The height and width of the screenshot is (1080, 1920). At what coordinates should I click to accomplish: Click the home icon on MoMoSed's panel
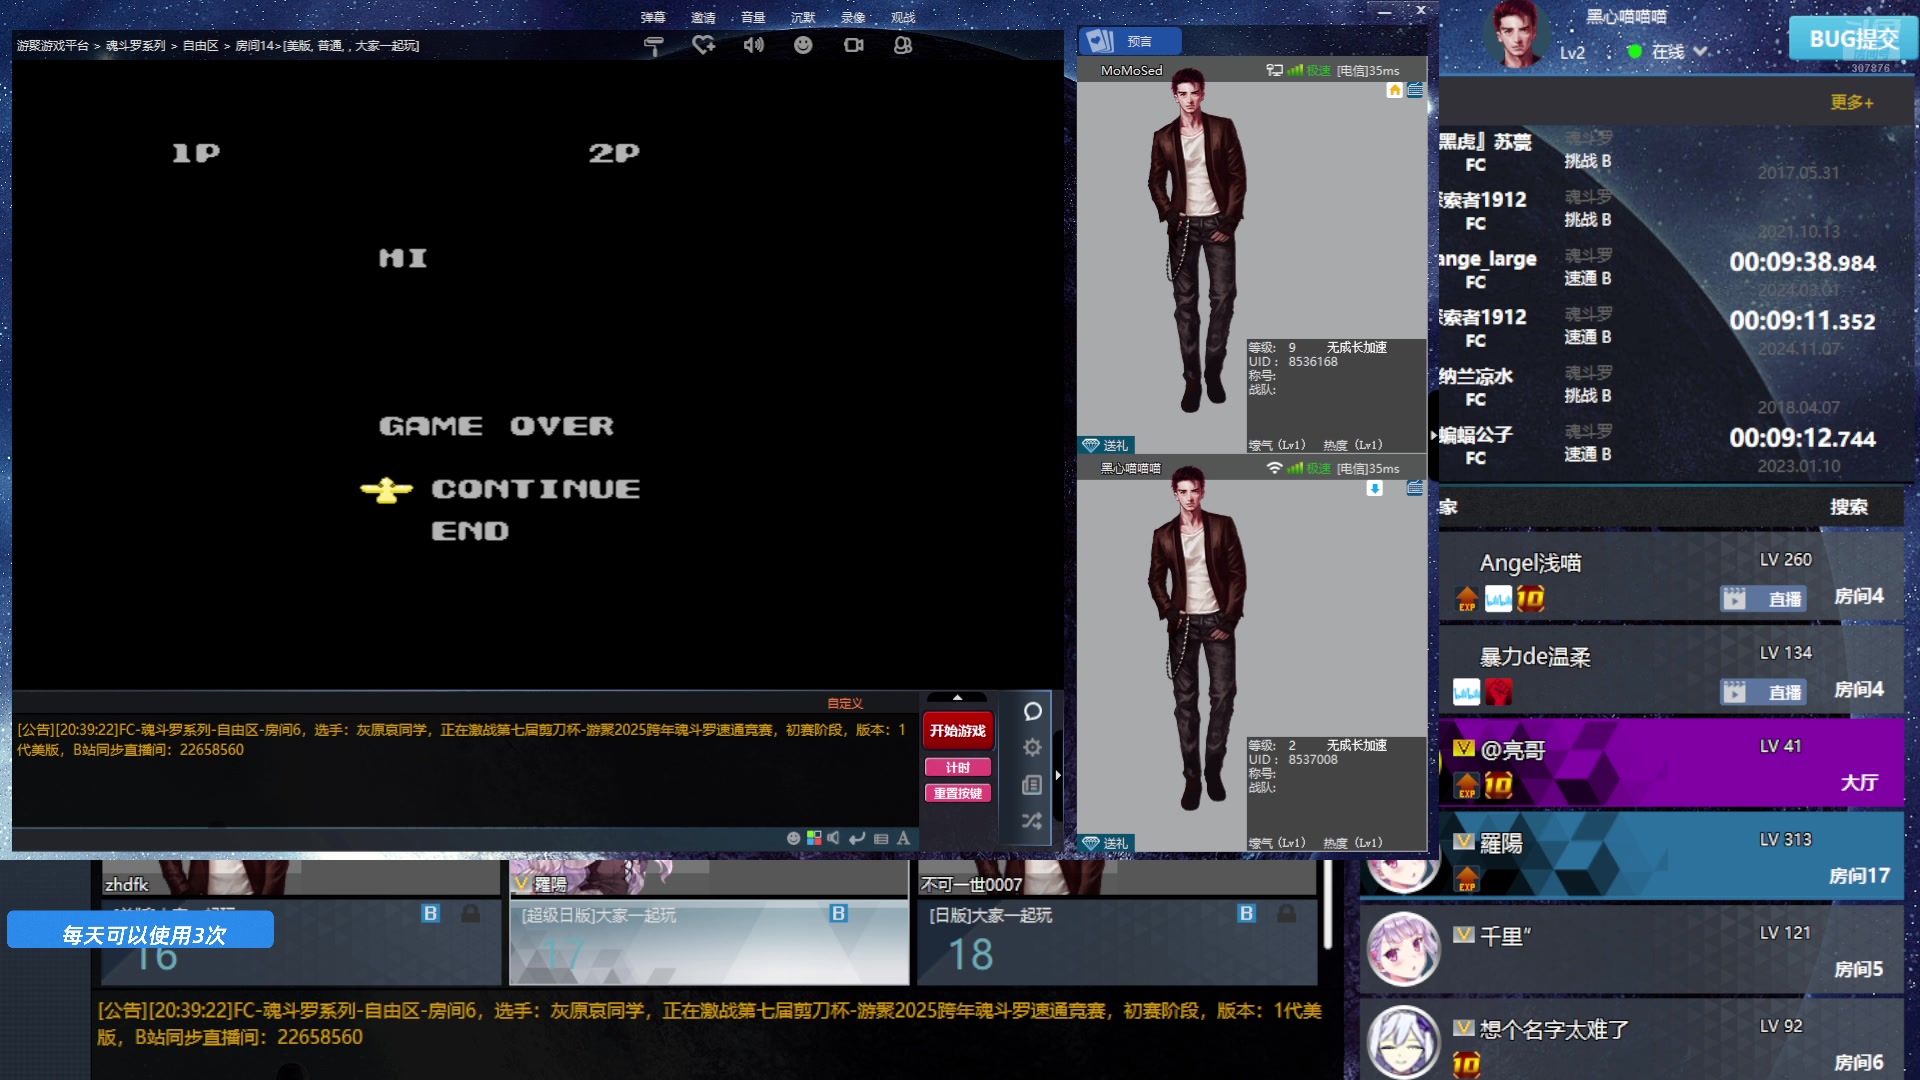coord(1395,90)
